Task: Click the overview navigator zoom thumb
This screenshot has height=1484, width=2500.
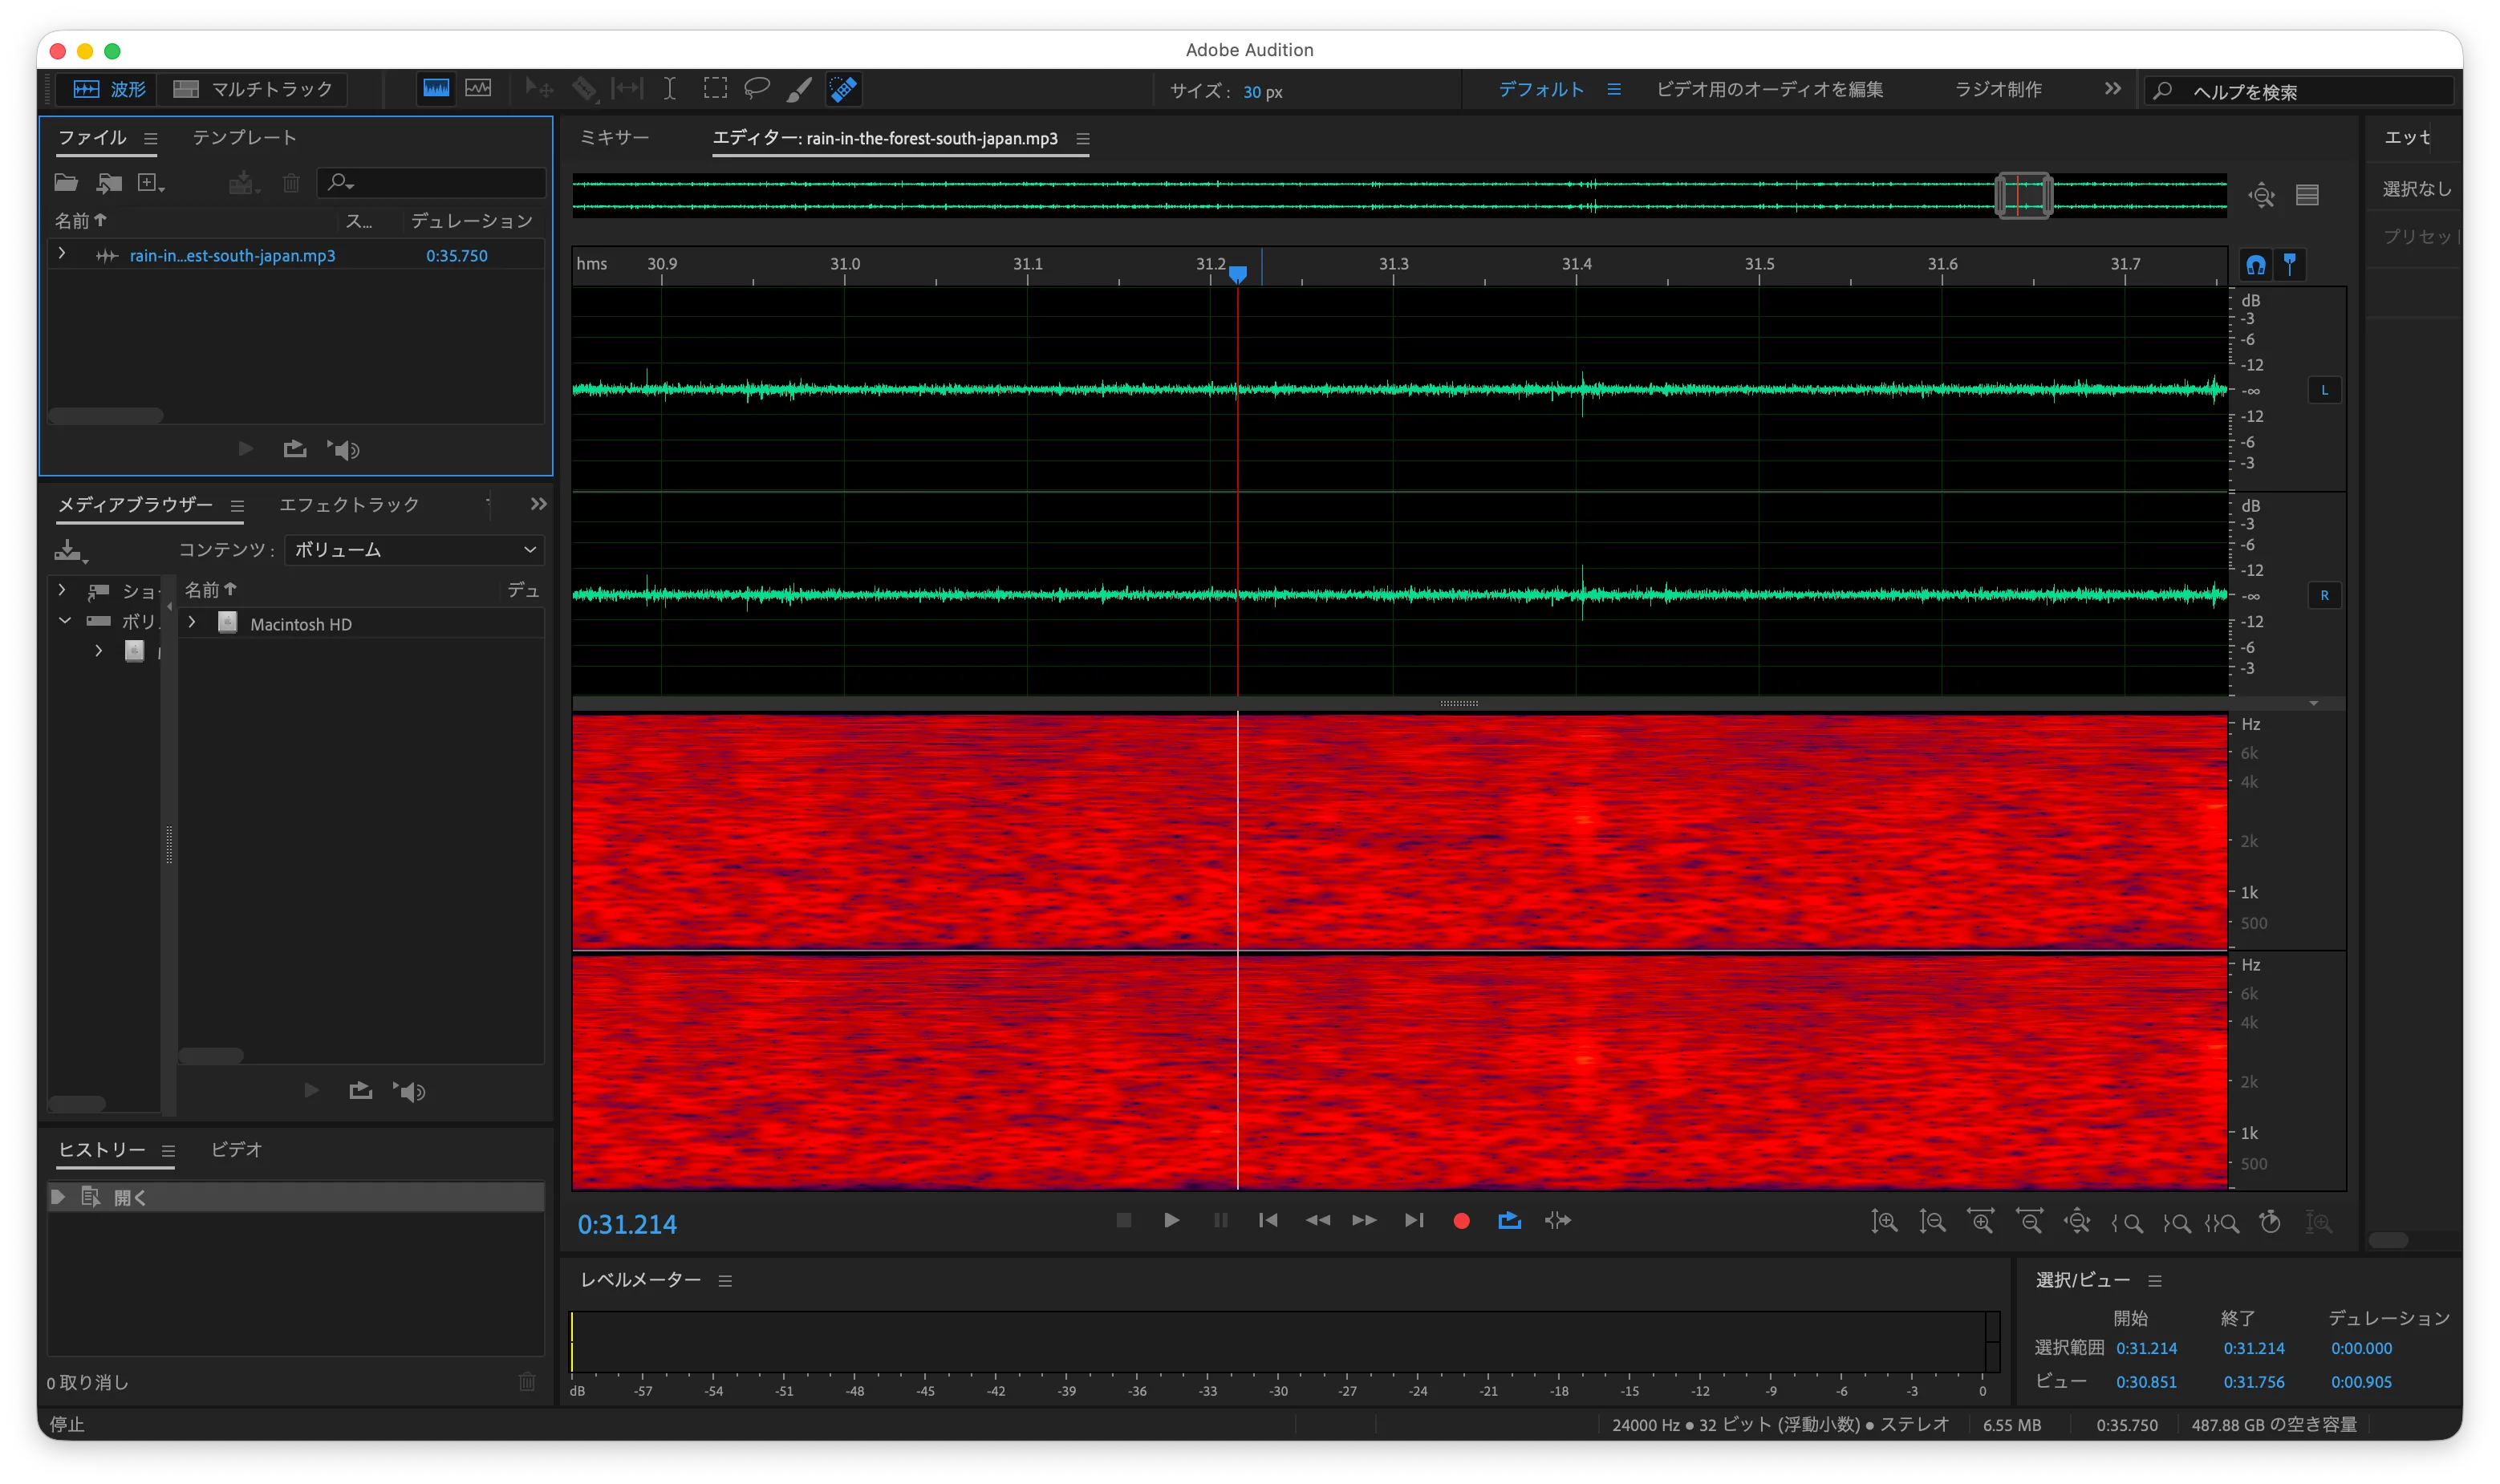Action: tap(2023, 195)
